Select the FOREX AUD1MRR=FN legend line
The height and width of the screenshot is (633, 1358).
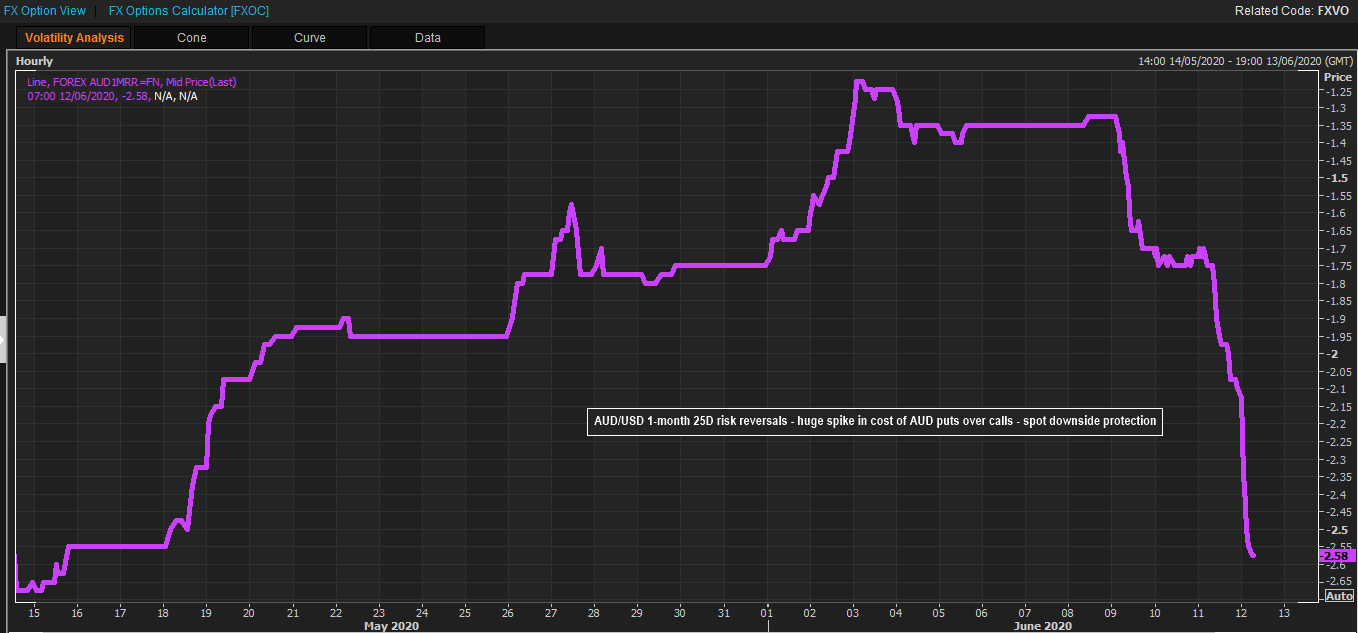(x=132, y=82)
